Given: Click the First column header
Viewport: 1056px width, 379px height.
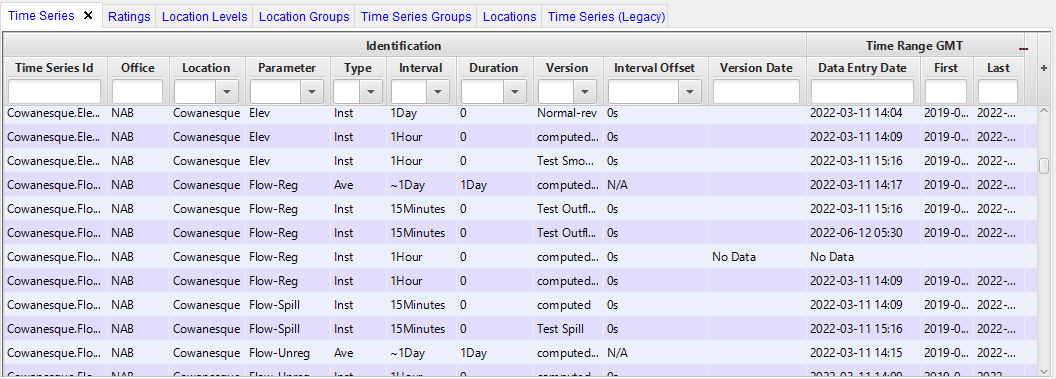Looking at the screenshot, I should 946,67.
